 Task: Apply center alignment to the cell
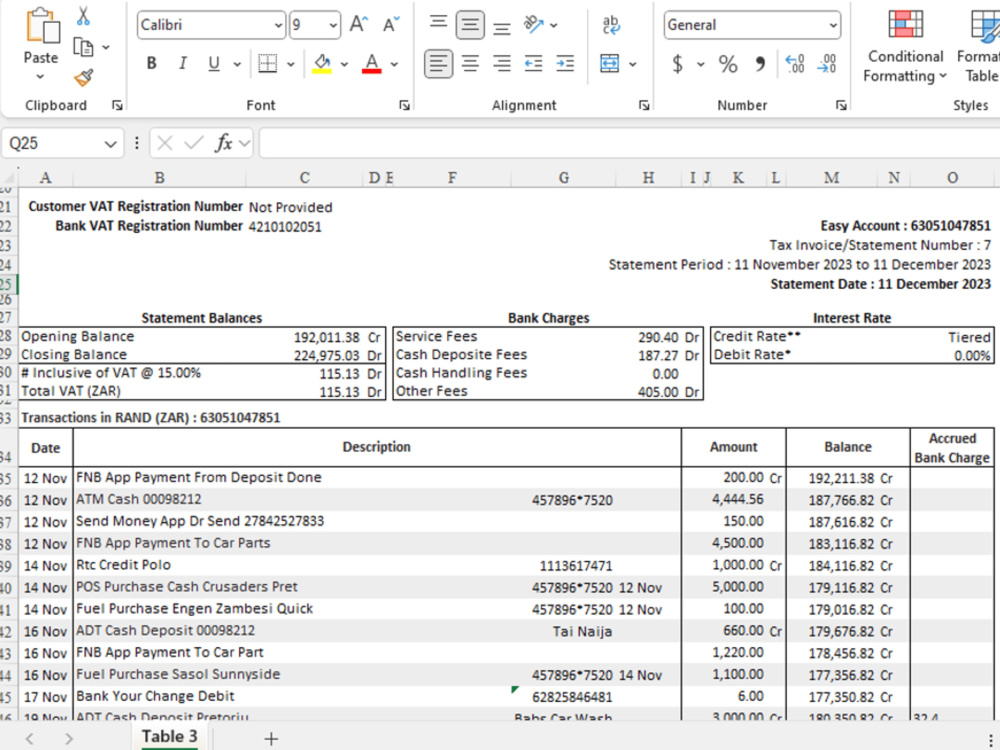469,63
